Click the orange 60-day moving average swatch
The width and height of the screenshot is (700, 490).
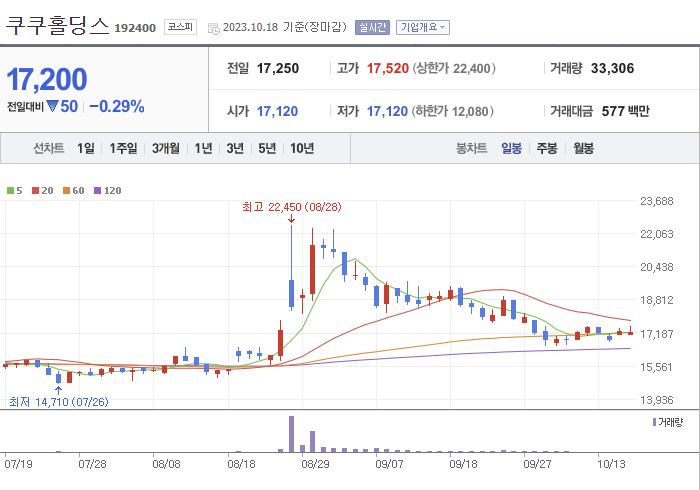[66, 191]
